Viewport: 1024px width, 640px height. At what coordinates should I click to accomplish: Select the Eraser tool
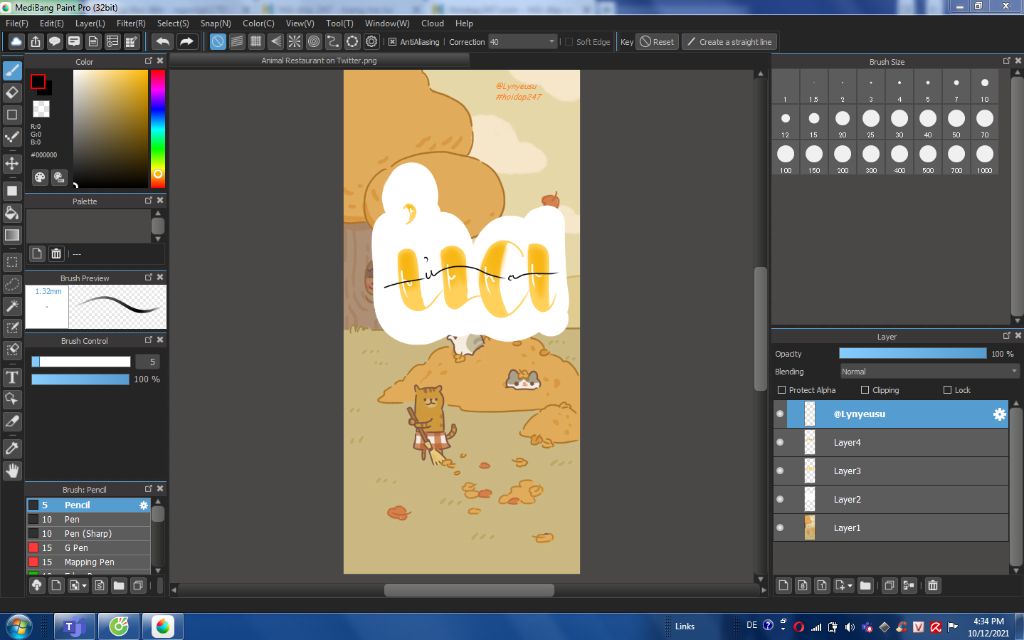click(x=12, y=93)
